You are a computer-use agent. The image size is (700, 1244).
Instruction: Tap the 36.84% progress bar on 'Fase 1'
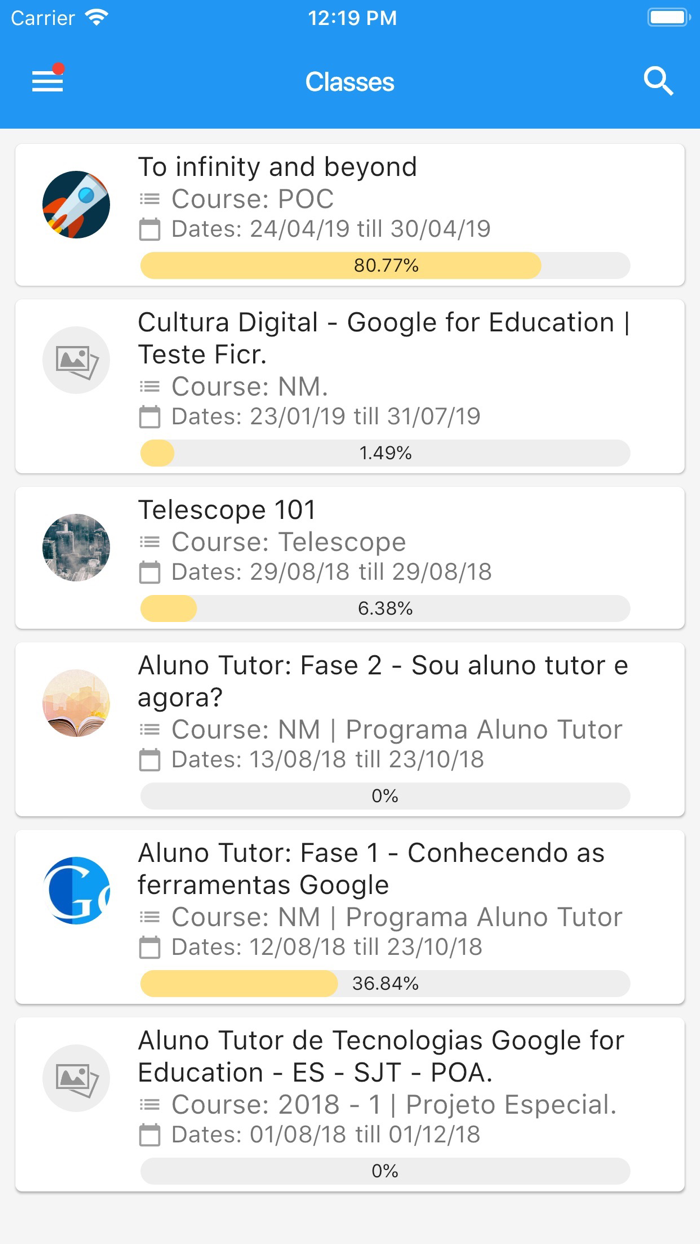[x=385, y=983]
